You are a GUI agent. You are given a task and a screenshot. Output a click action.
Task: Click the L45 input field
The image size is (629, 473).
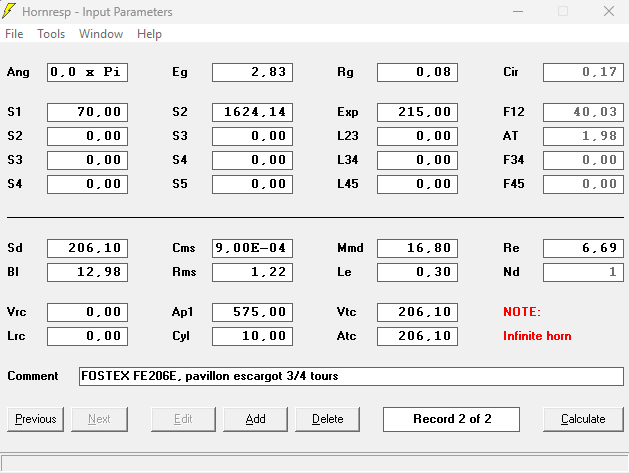click(417, 184)
